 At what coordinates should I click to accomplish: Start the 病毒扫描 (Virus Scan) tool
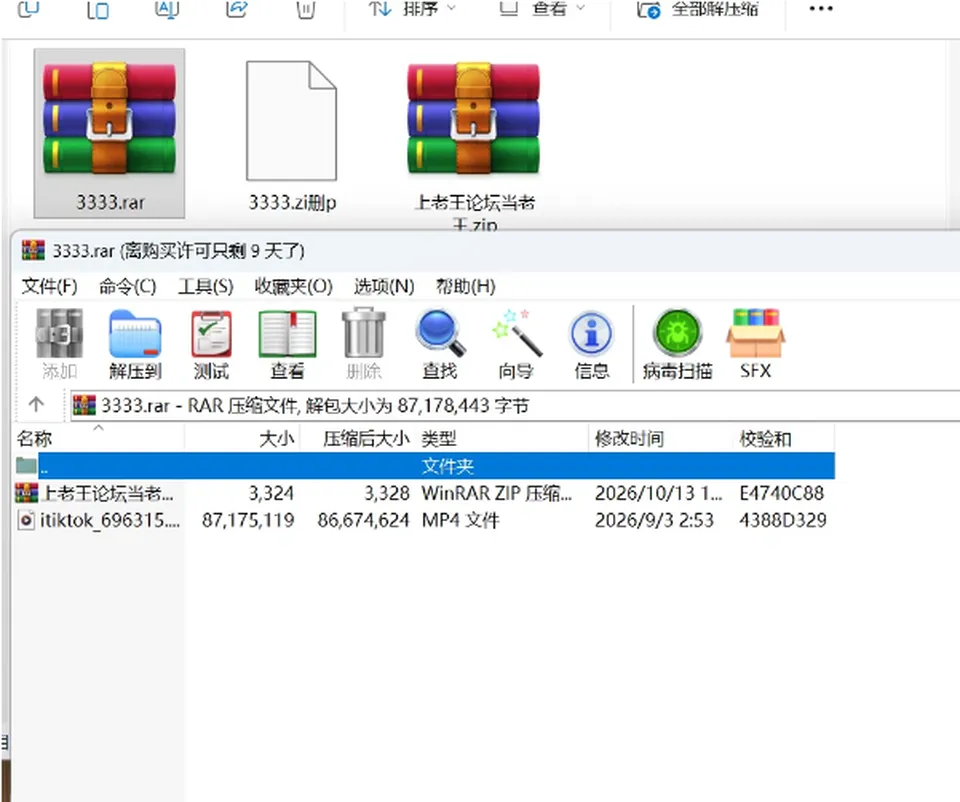click(x=677, y=344)
